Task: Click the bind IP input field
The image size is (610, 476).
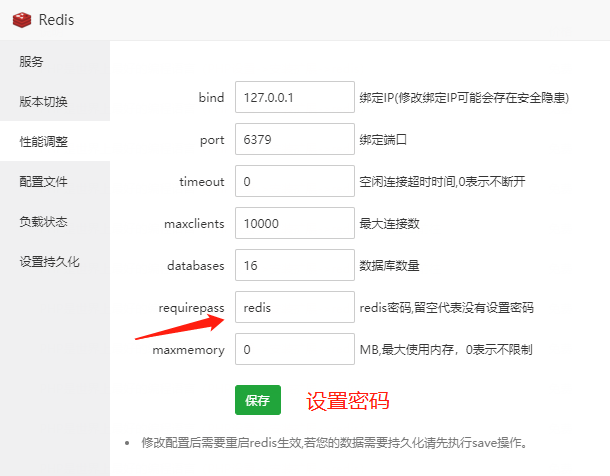Action: [294, 98]
